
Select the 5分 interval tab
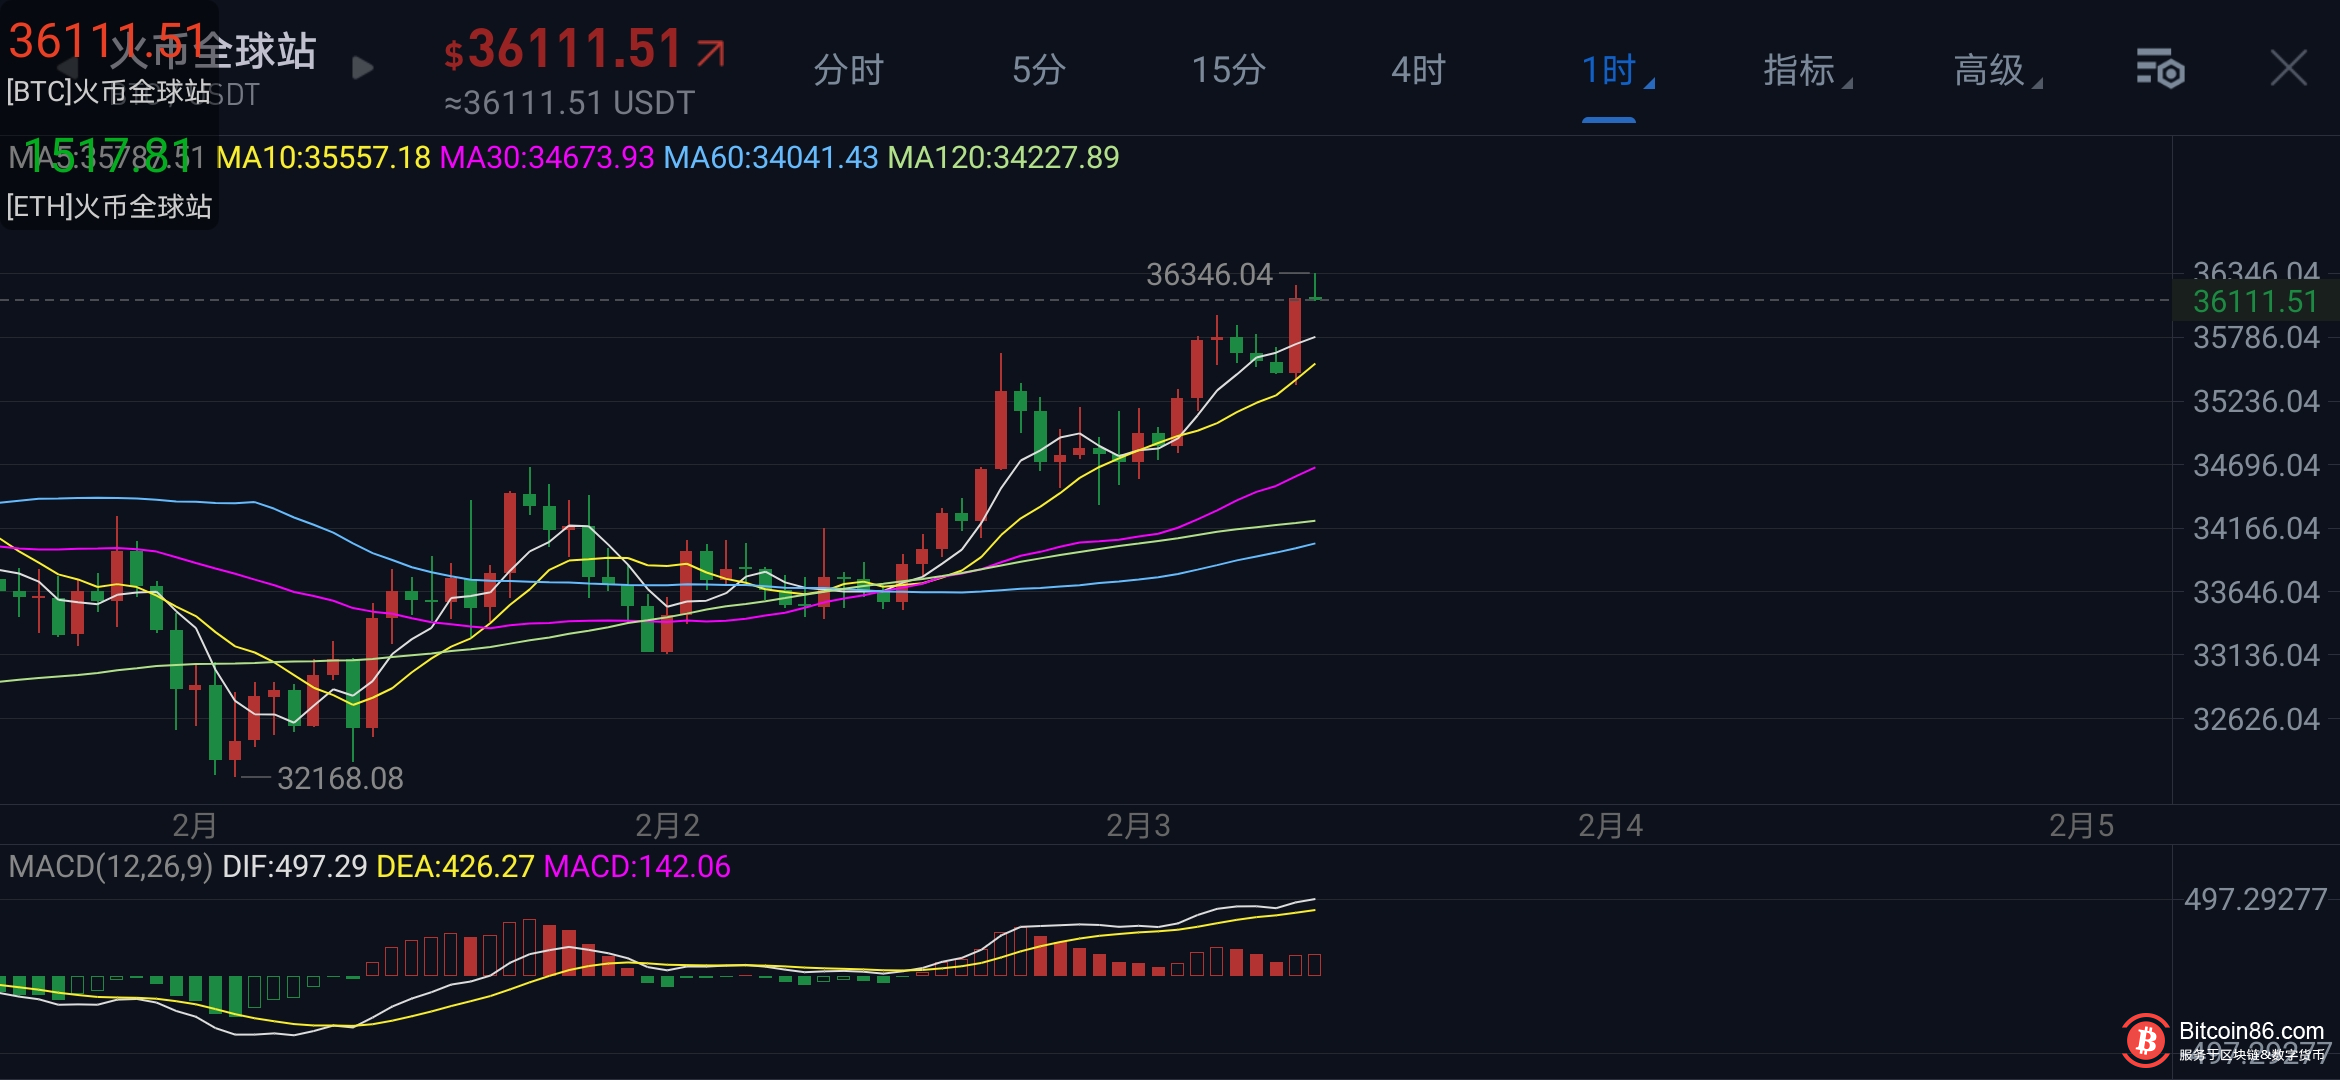pyautogui.click(x=1038, y=71)
